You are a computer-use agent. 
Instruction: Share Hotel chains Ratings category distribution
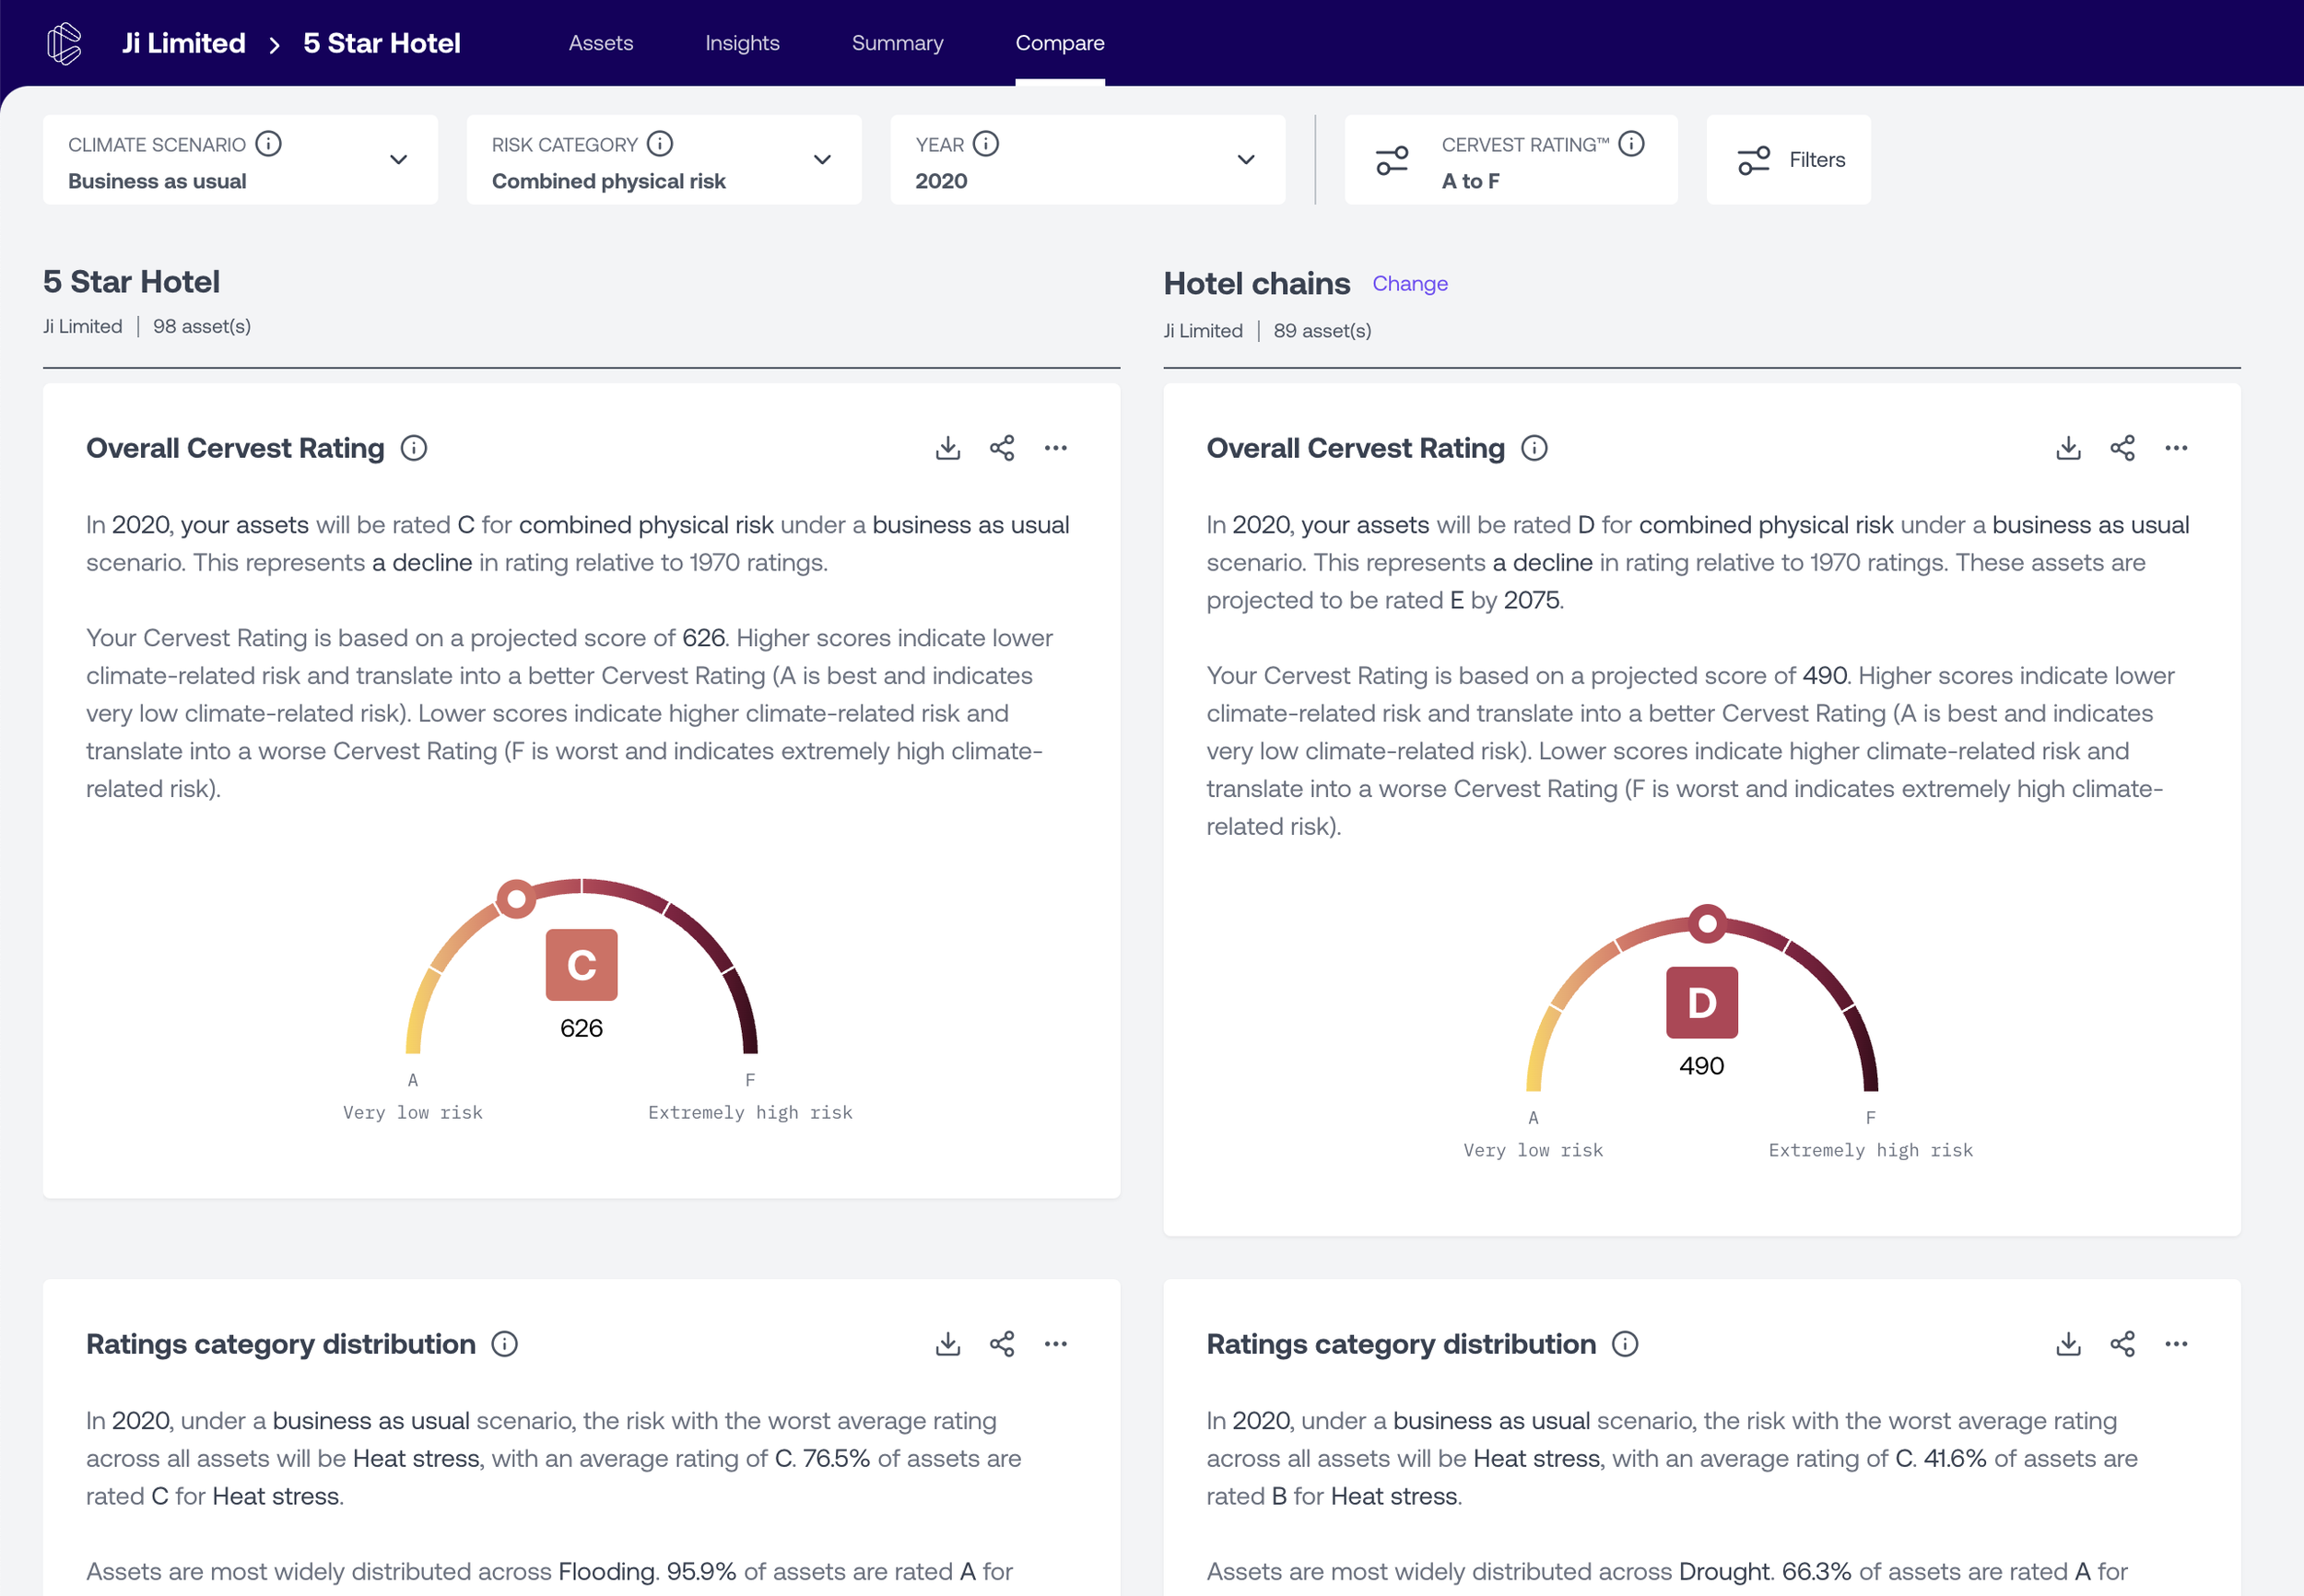coord(2122,1344)
